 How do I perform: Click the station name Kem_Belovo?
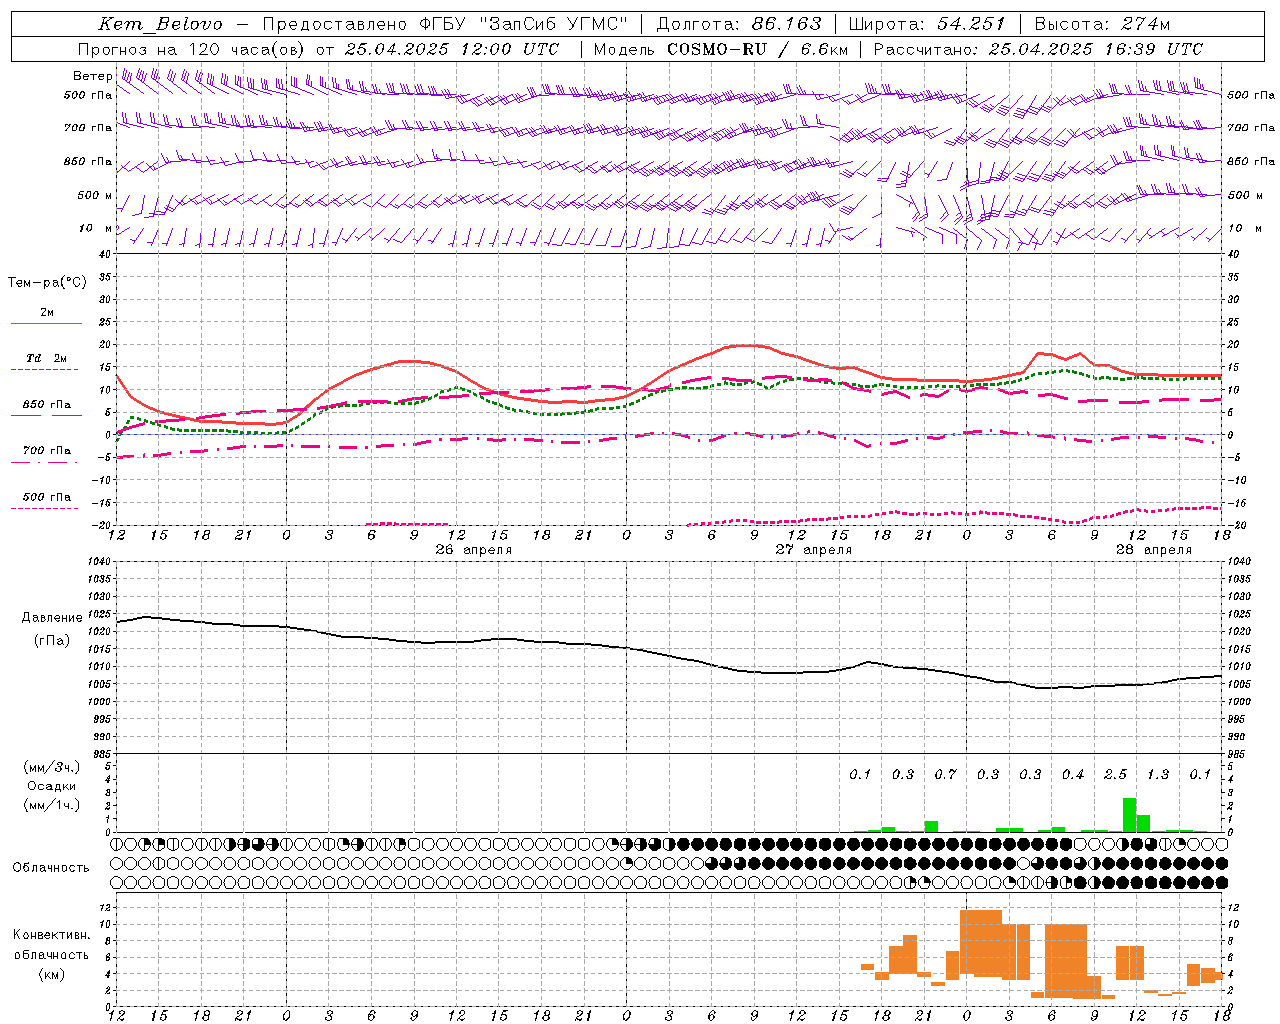pos(160,24)
